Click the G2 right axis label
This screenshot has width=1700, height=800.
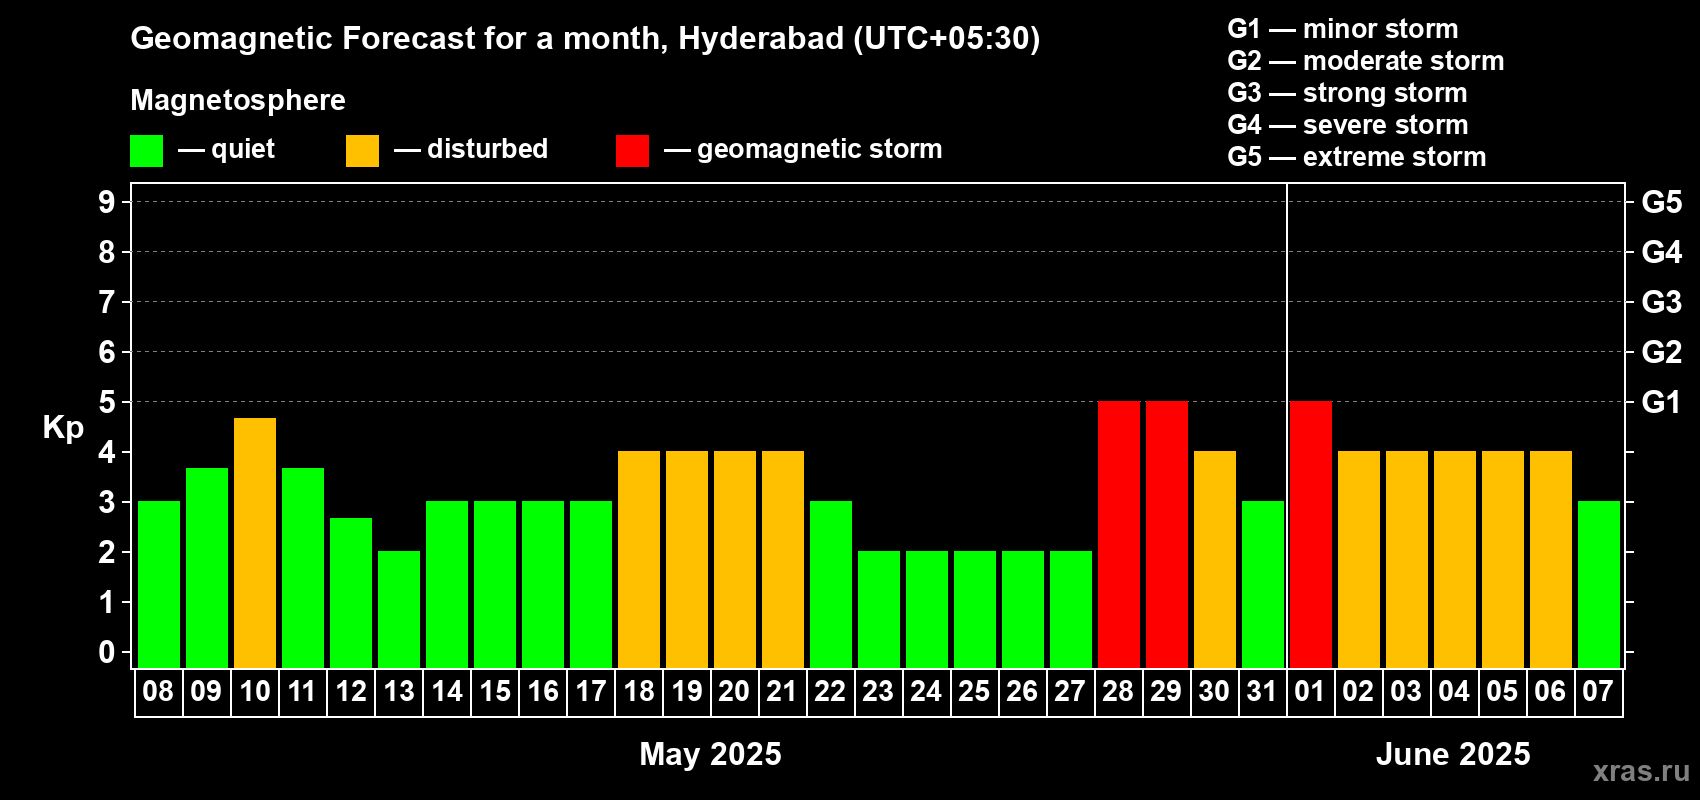[1662, 352]
